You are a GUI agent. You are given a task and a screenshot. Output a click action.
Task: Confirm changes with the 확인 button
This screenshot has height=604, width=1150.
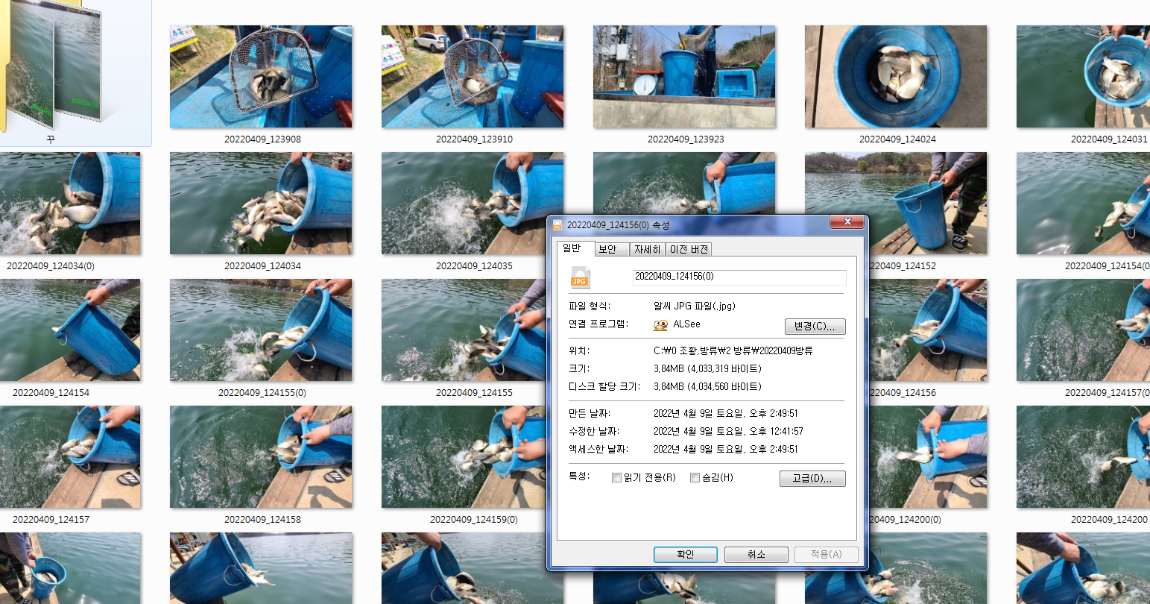click(685, 554)
